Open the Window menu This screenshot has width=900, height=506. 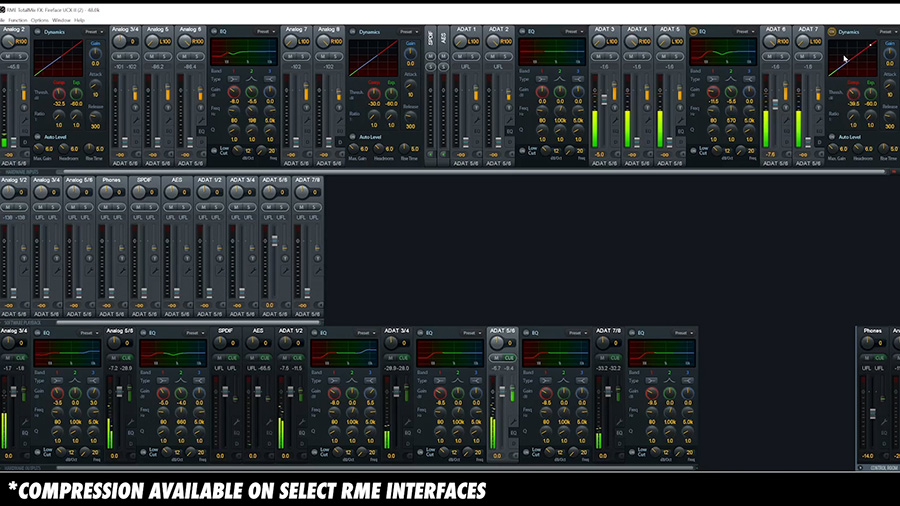61,20
